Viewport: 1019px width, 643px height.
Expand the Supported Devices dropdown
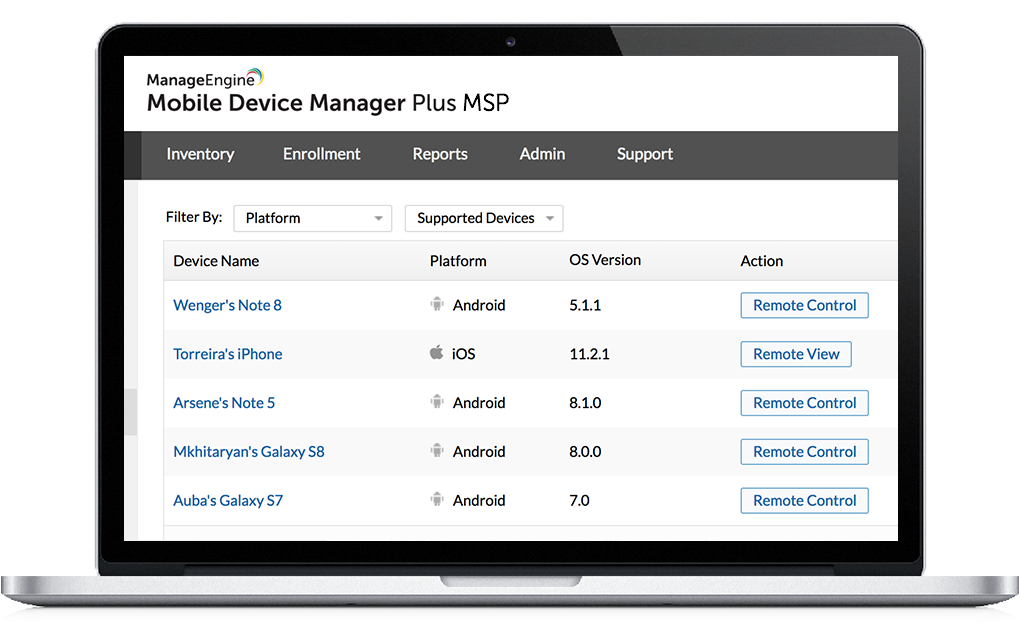484,218
